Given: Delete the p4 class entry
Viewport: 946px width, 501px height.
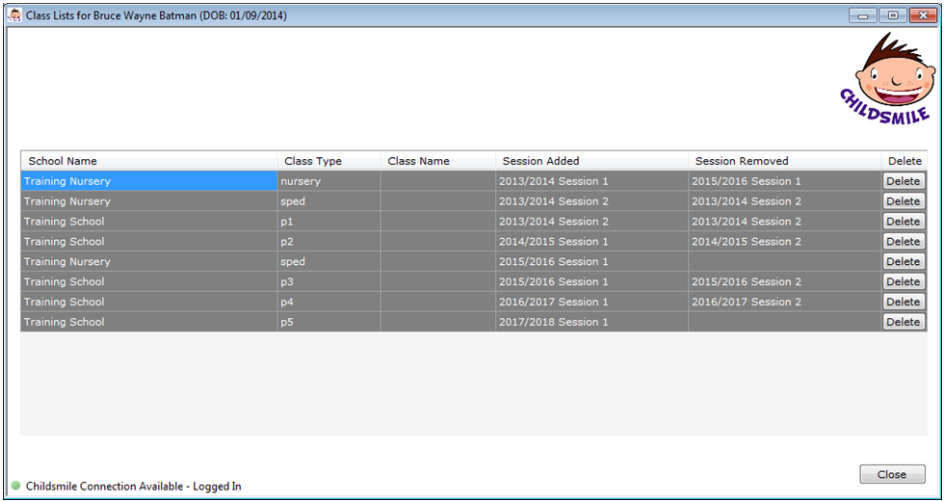Looking at the screenshot, I should click(903, 302).
